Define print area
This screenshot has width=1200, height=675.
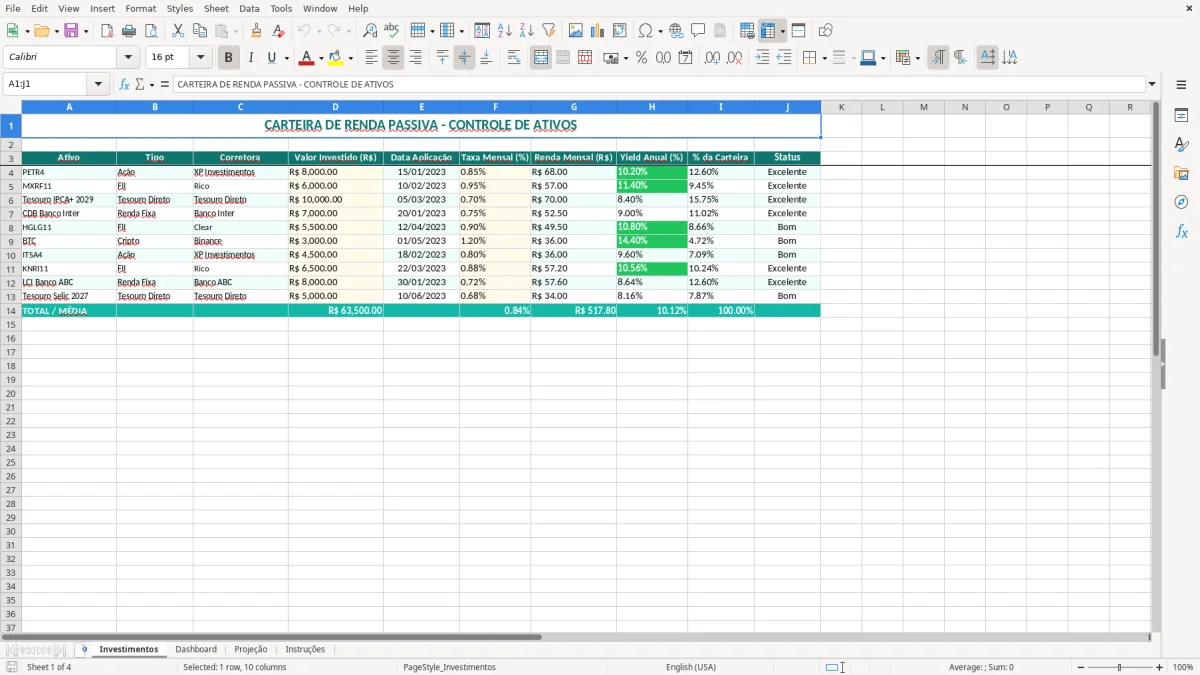point(747,31)
